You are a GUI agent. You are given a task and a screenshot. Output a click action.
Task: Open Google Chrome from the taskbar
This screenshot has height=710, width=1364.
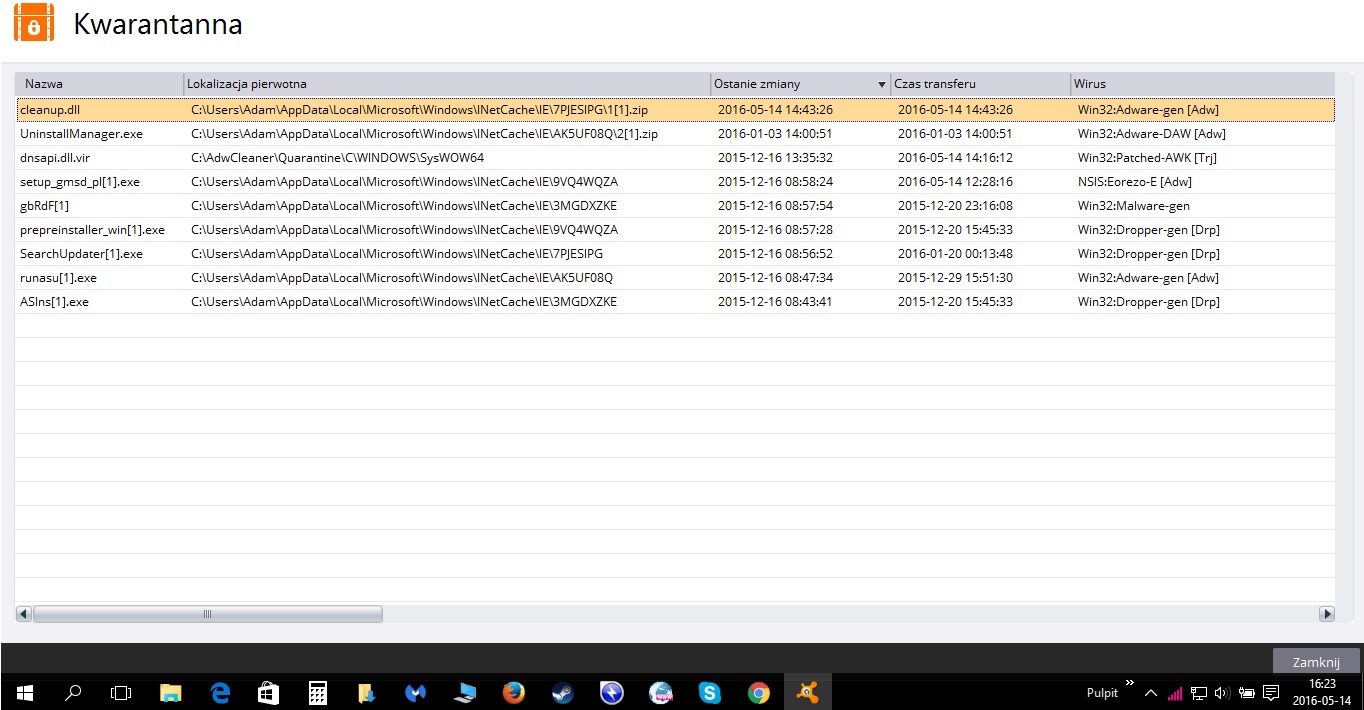click(759, 692)
